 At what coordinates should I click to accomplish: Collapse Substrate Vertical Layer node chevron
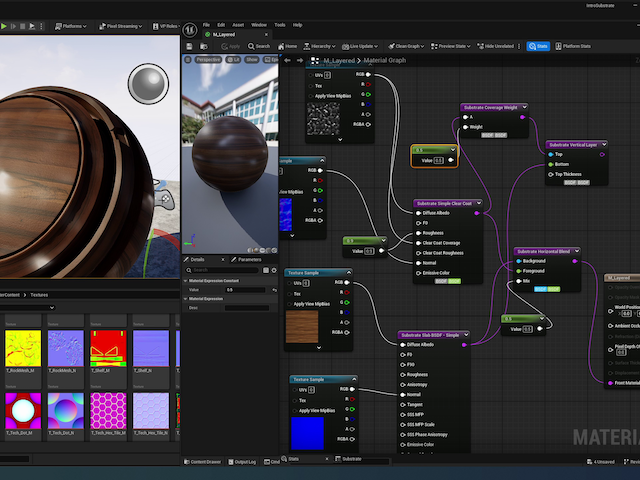(x=604, y=144)
